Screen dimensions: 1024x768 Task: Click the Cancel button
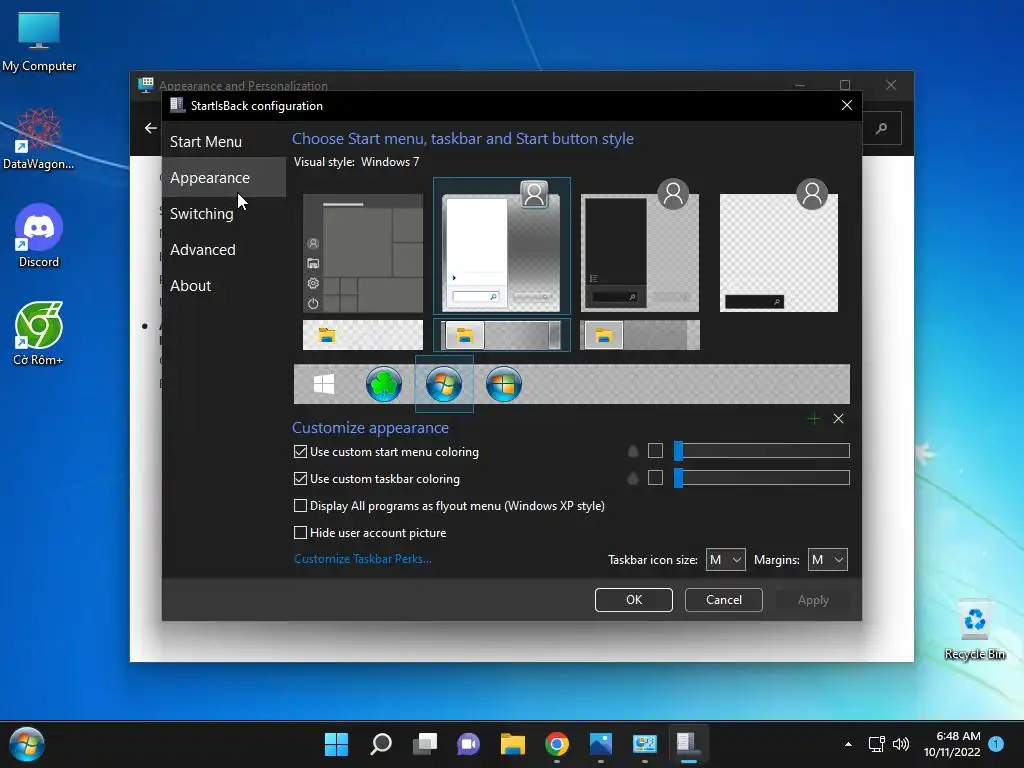coord(724,600)
